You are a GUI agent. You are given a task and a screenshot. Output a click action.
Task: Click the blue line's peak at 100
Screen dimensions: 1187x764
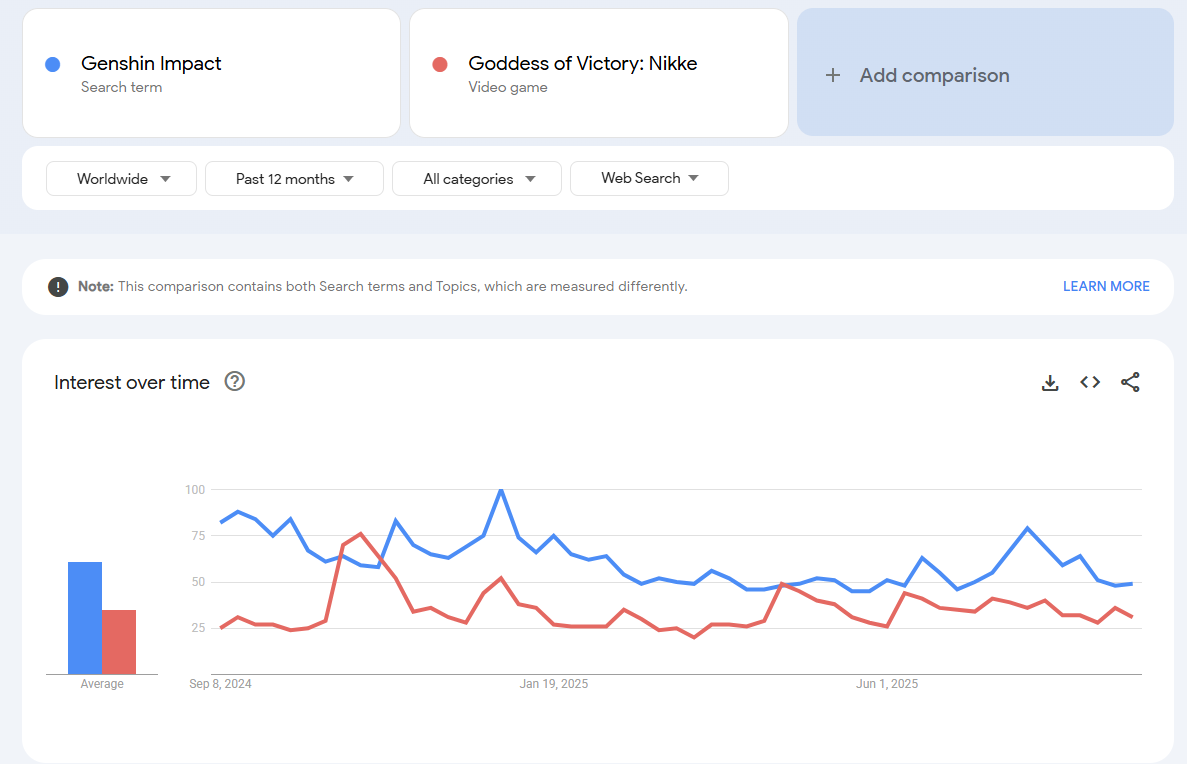pyautogui.click(x=500, y=490)
